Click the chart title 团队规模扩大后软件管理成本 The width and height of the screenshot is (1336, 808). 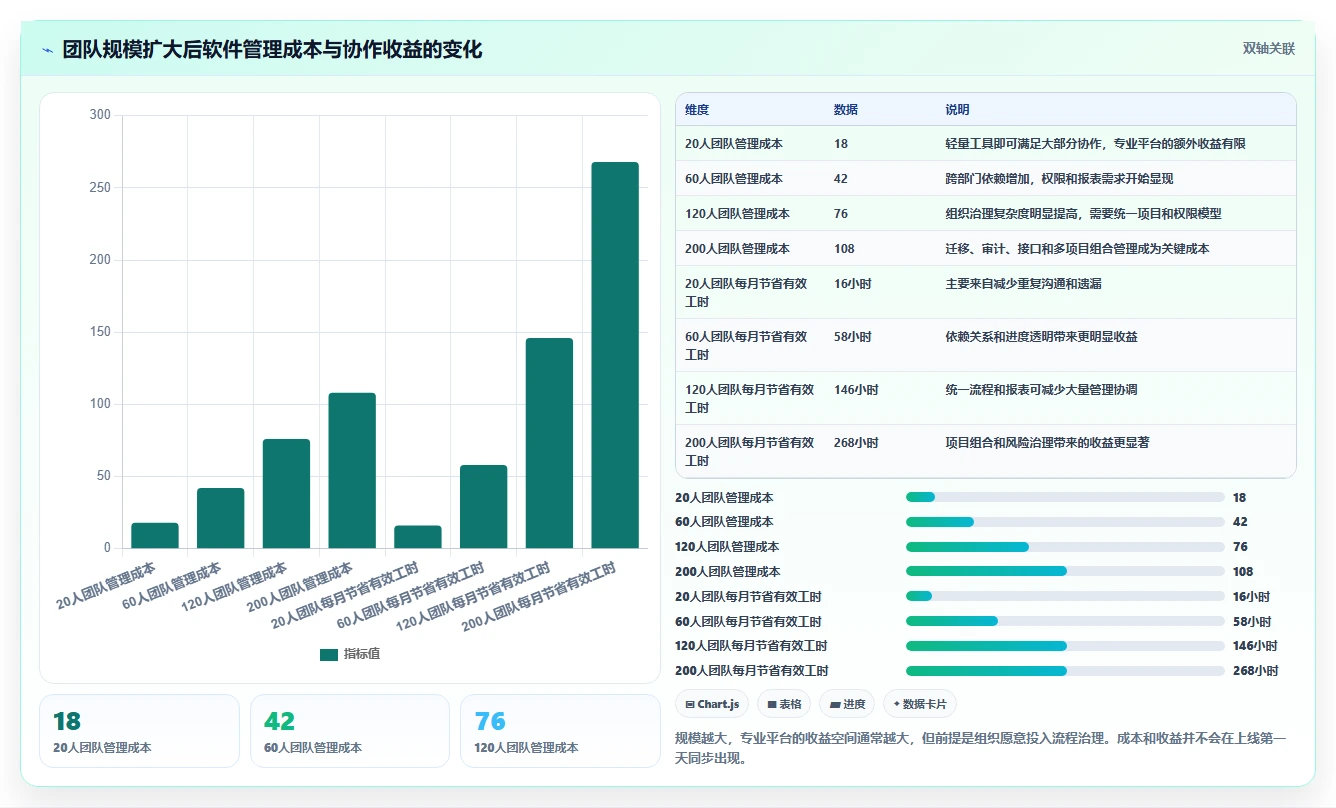pos(272,50)
